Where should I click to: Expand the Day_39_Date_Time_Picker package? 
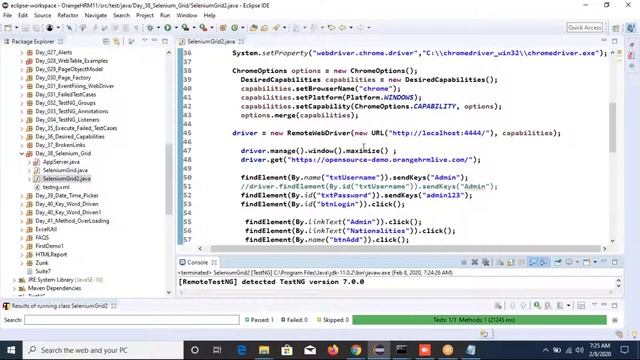pyautogui.click(x=22, y=196)
